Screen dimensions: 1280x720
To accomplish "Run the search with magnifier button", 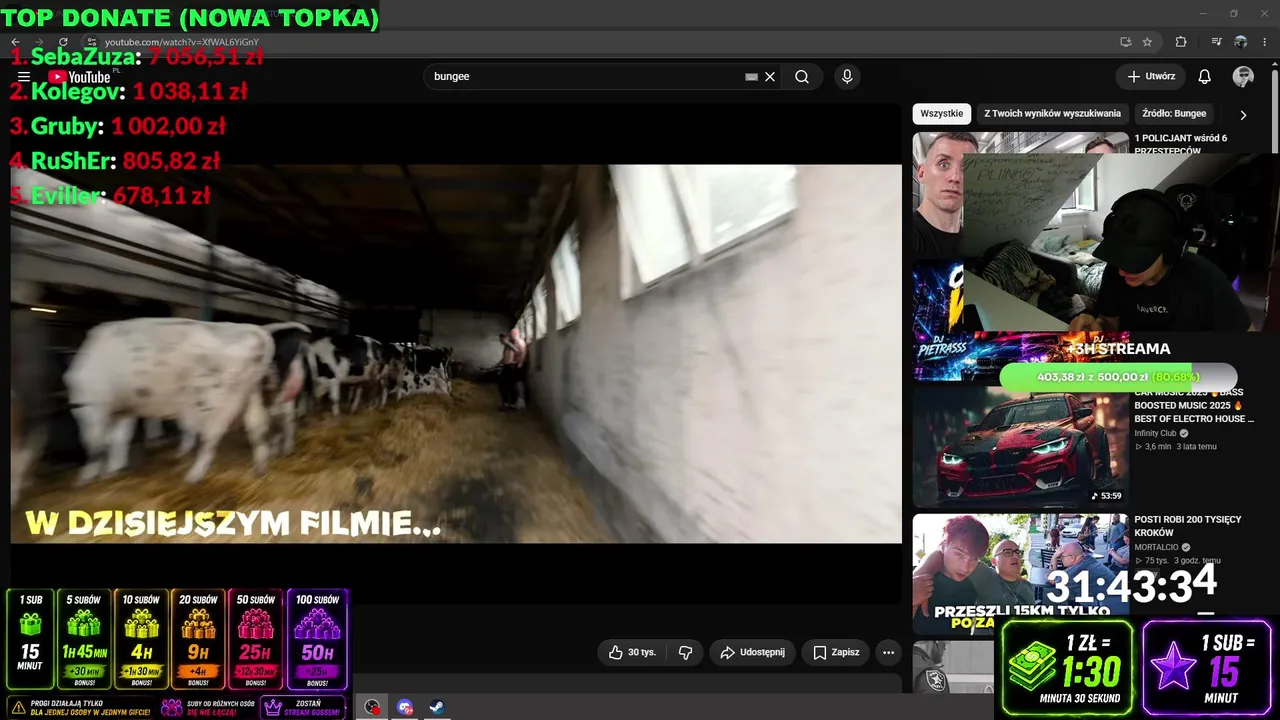I will [802, 77].
